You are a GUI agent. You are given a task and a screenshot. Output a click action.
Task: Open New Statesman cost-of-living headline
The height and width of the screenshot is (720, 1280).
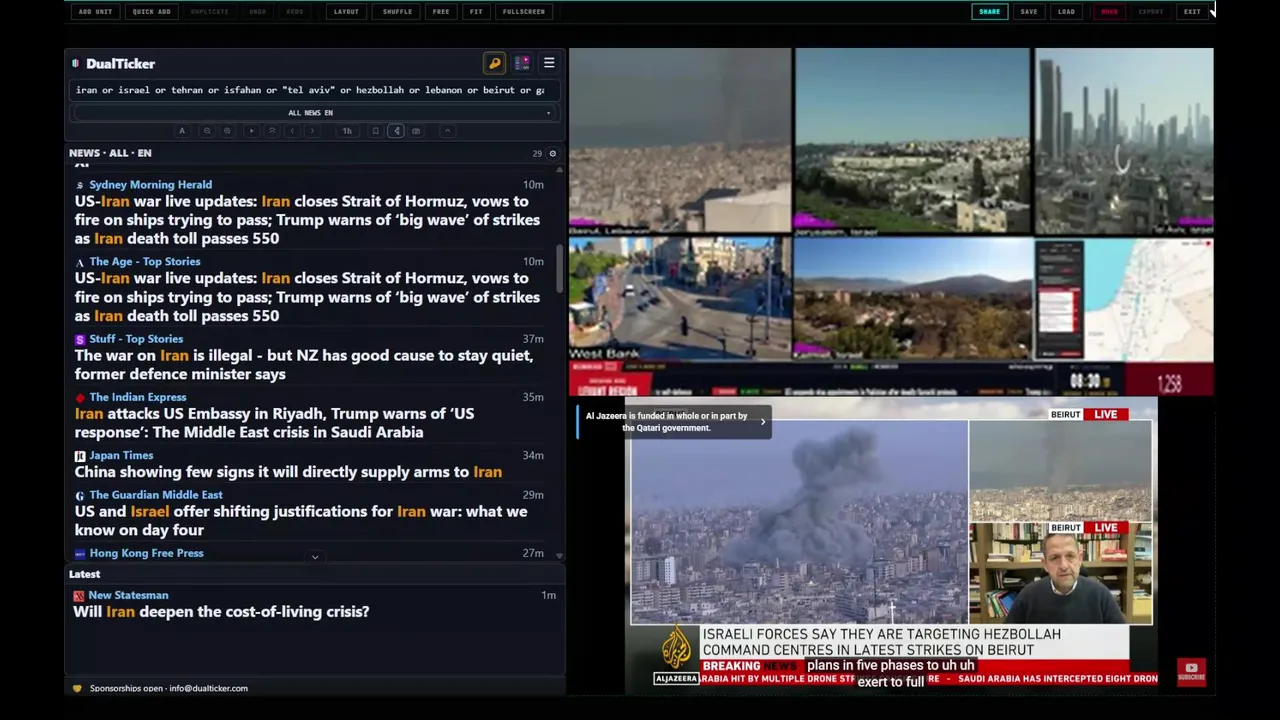[221, 612]
